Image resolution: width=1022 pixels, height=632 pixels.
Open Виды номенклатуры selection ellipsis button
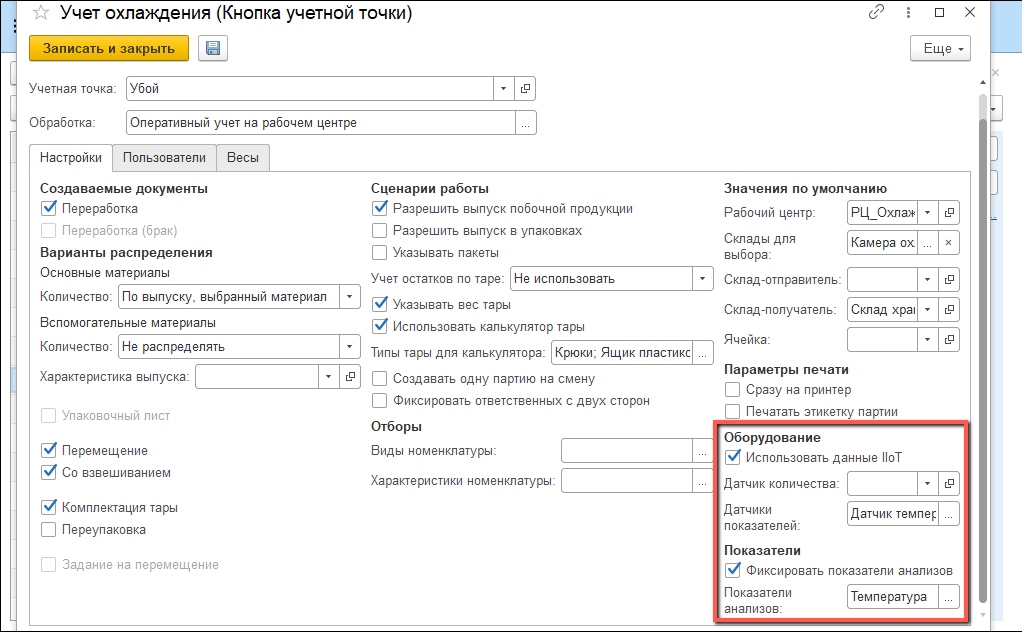pyautogui.click(x=703, y=451)
